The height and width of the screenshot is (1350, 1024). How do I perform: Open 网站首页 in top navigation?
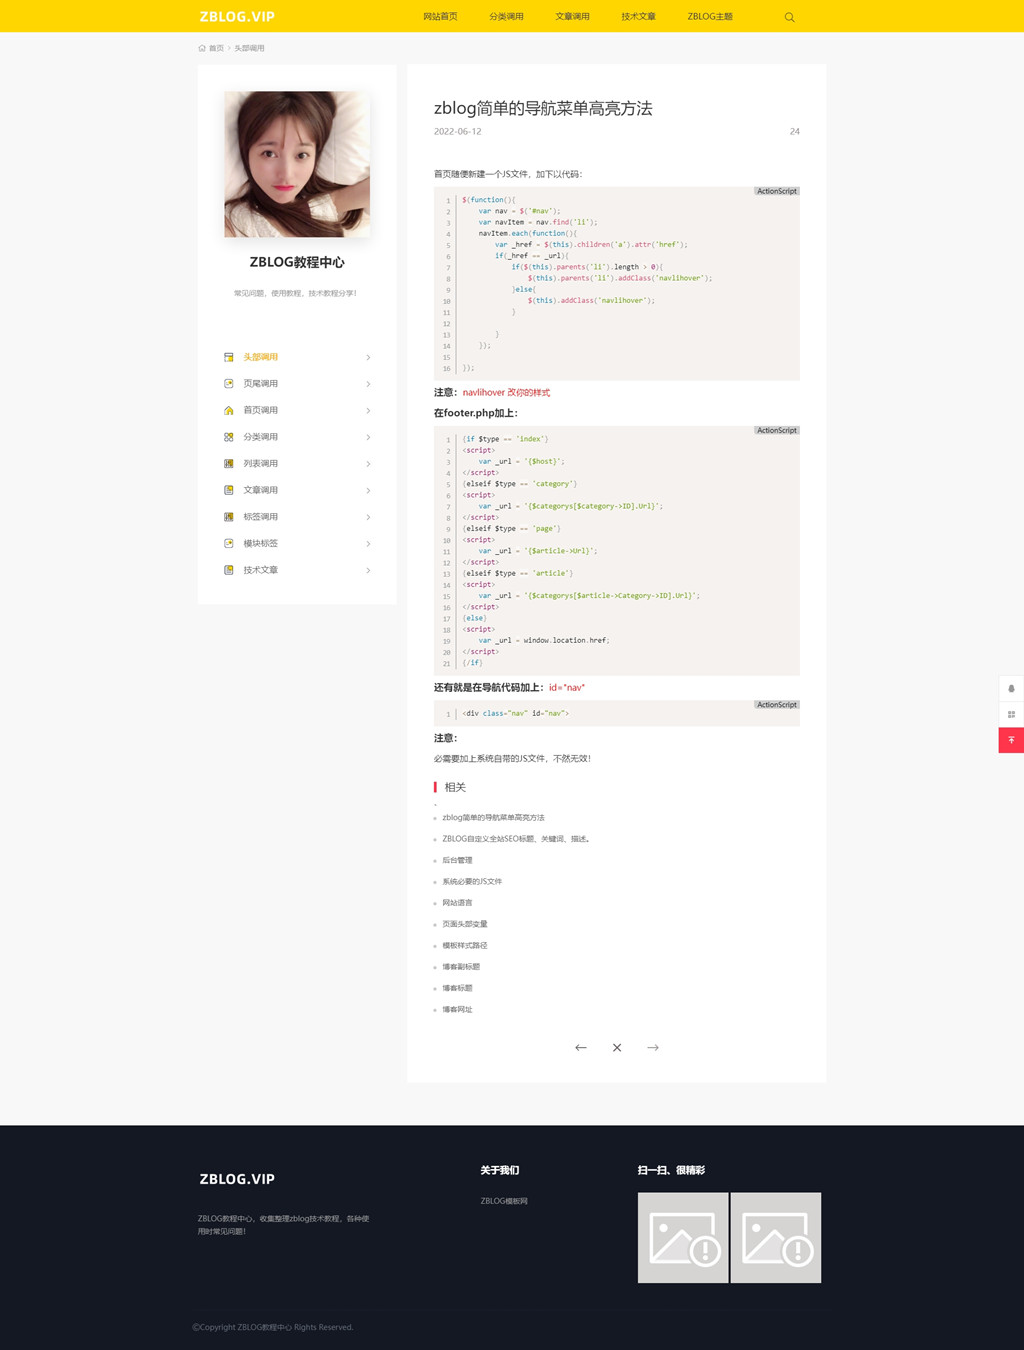pos(440,17)
